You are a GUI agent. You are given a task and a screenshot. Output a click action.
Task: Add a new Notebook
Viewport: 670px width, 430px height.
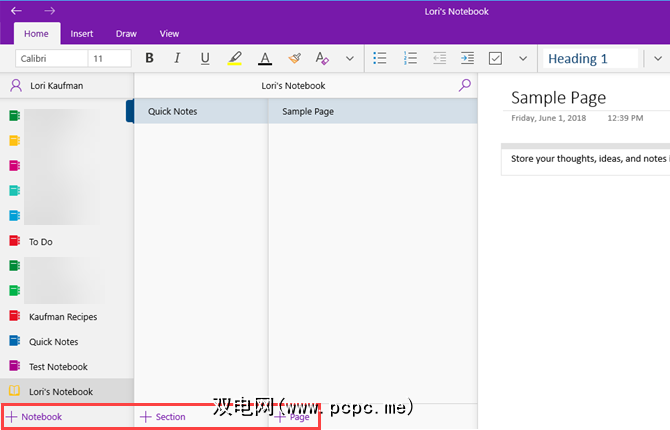click(x=35, y=417)
